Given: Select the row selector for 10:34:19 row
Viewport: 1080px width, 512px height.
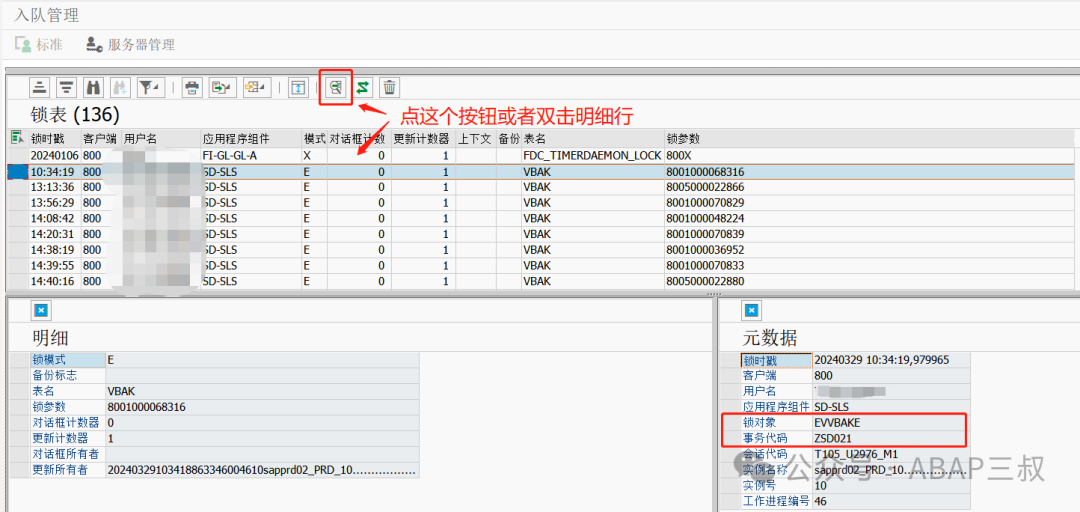Looking at the screenshot, I should click(x=17, y=172).
